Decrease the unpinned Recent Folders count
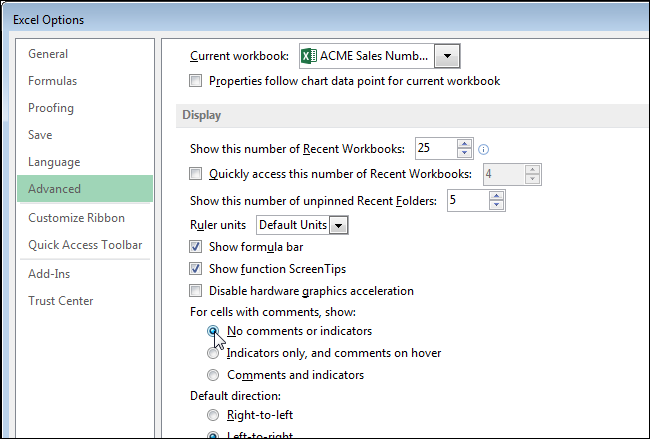Viewport: 650px width, 439px height. (x=497, y=207)
